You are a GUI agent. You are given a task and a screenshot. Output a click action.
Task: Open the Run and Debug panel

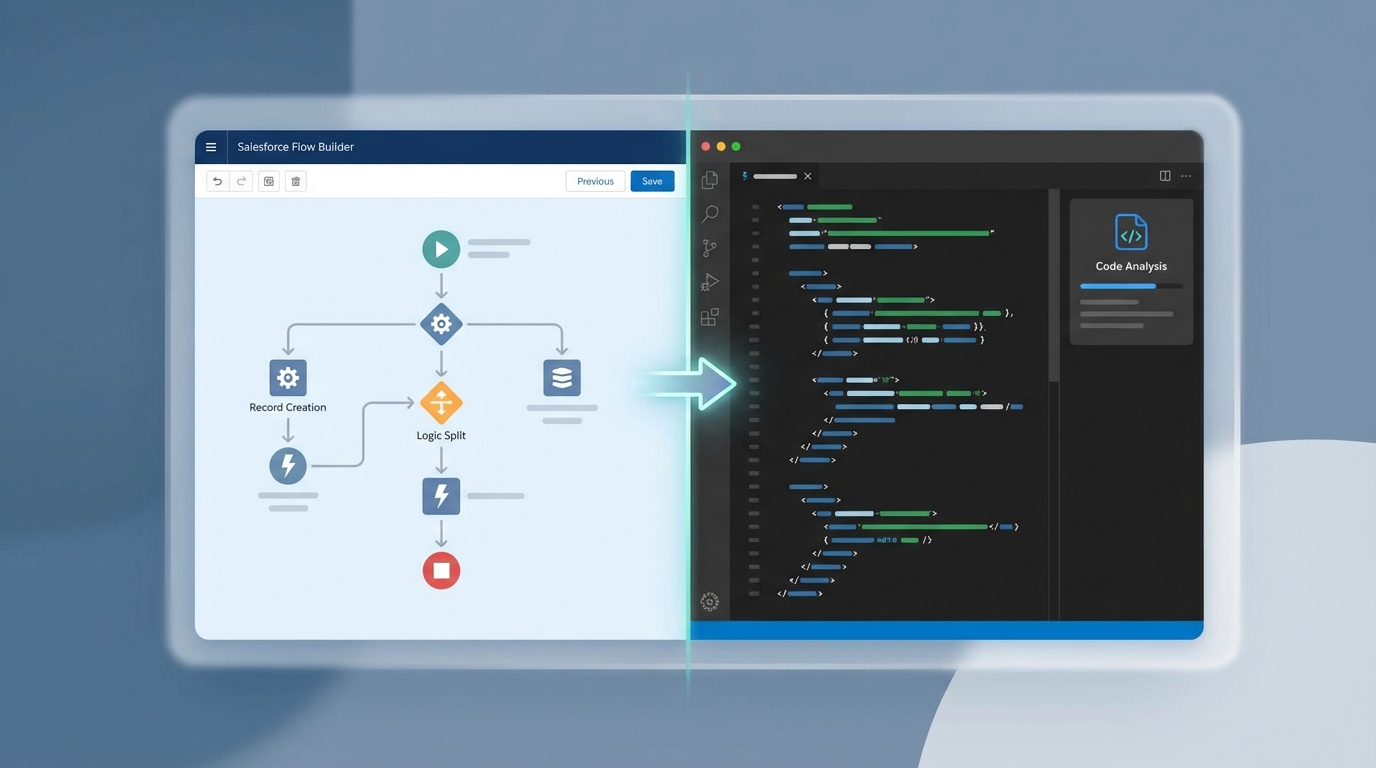[710, 281]
